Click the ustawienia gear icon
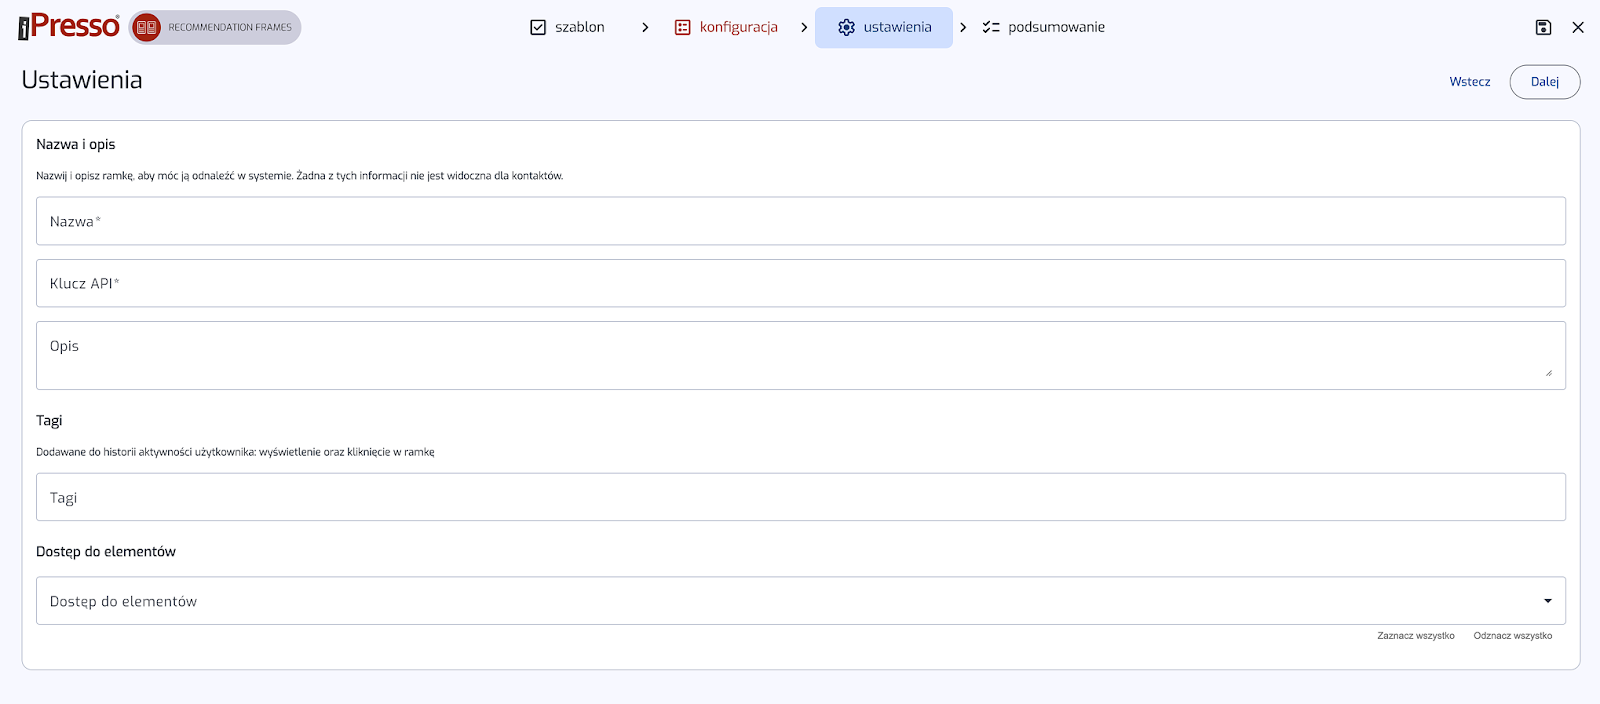The image size is (1600, 704). (847, 28)
